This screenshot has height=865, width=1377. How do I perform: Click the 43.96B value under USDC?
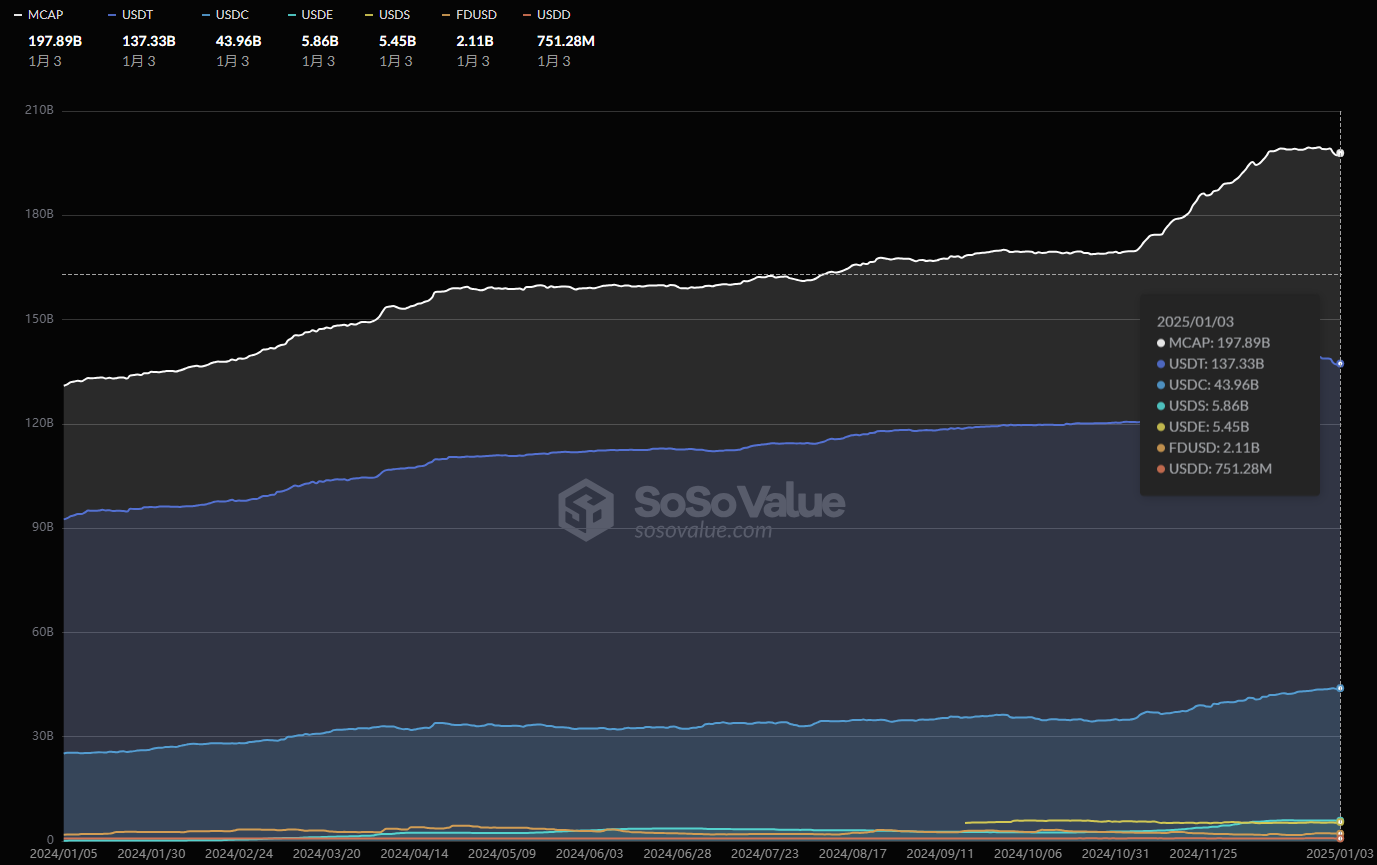[x=239, y=41]
